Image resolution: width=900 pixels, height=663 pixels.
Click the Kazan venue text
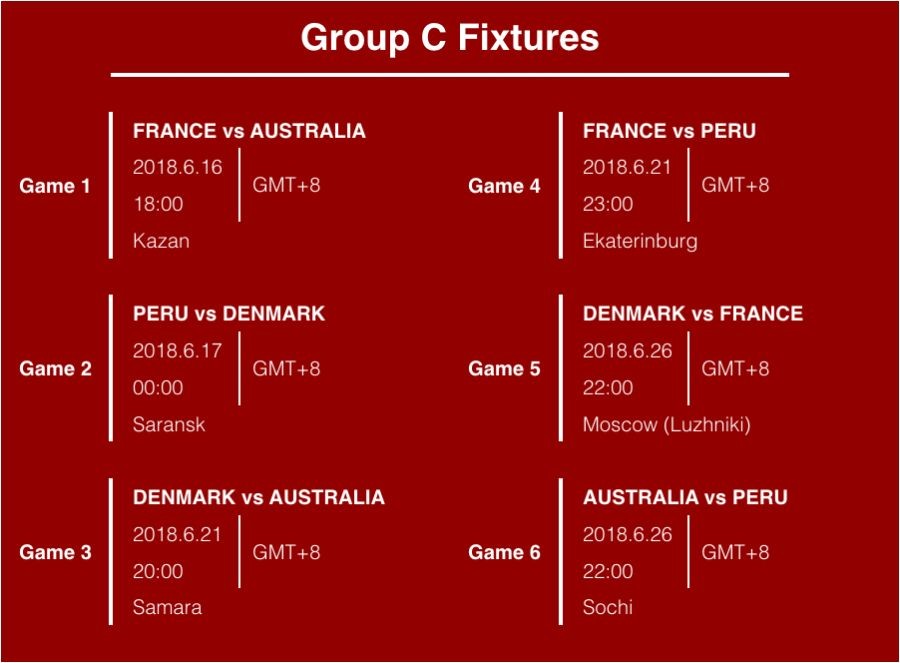pyautogui.click(x=161, y=241)
